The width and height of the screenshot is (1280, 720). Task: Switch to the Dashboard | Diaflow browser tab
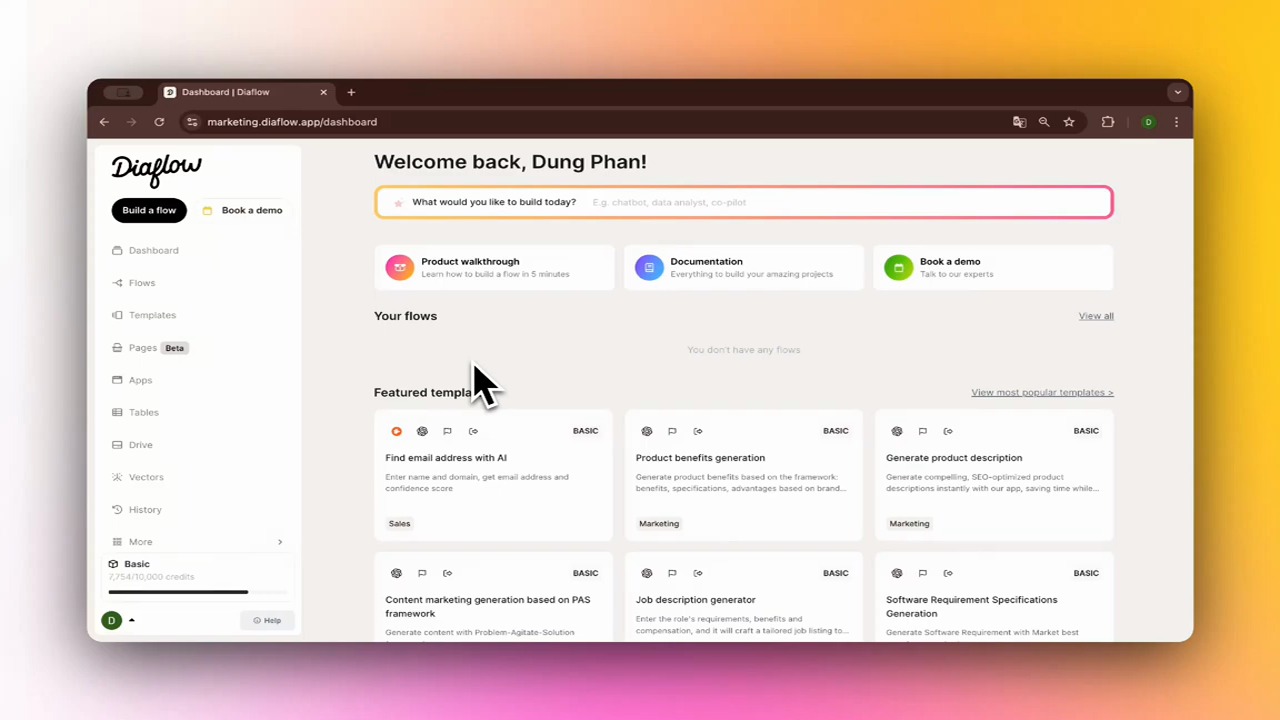246,92
